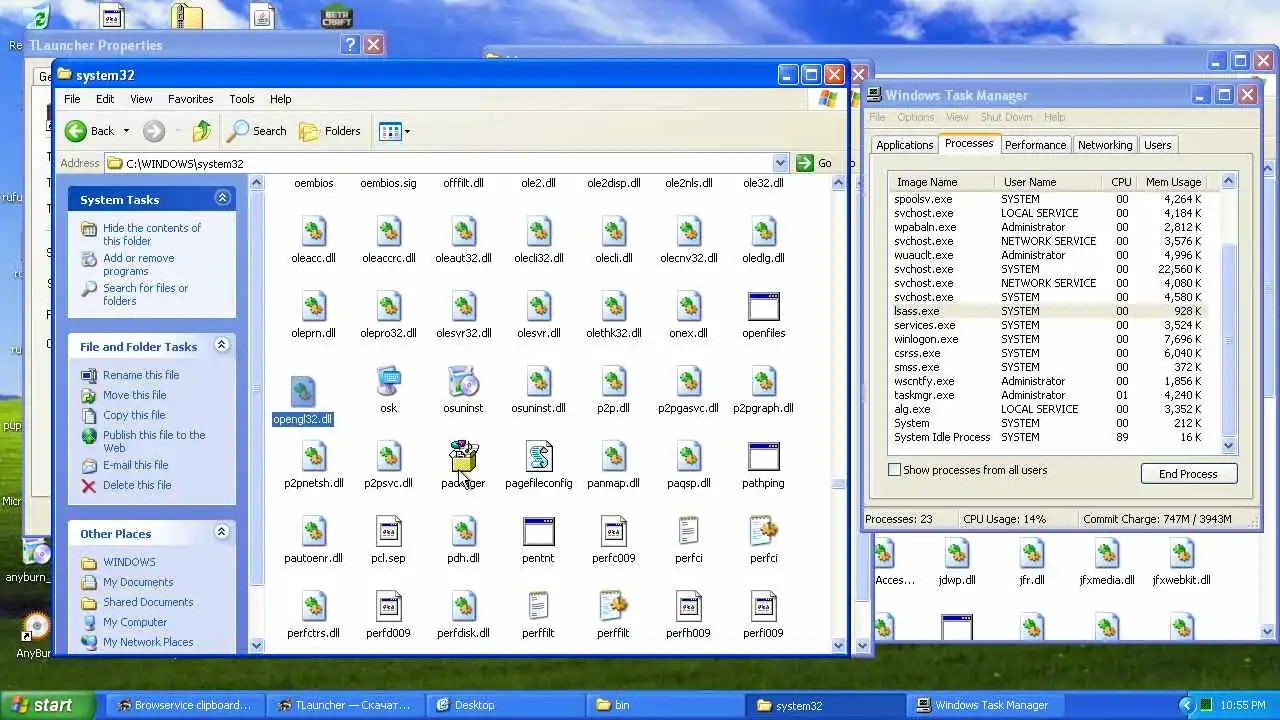Select the packager icon
Image resolution: width=1280 pixels, height=720 pixels.
click(x=463, y=457)
